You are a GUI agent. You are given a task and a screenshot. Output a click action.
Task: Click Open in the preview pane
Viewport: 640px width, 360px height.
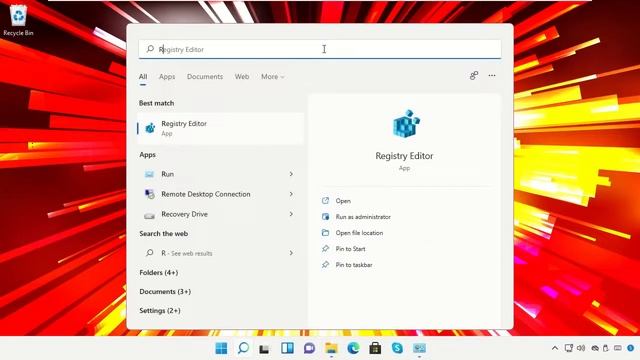tap(343, 201)
